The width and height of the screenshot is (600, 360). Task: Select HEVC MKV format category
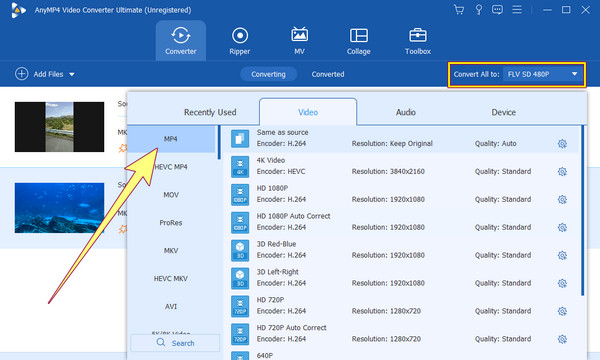pyautogui.click(x=171, y=279)
